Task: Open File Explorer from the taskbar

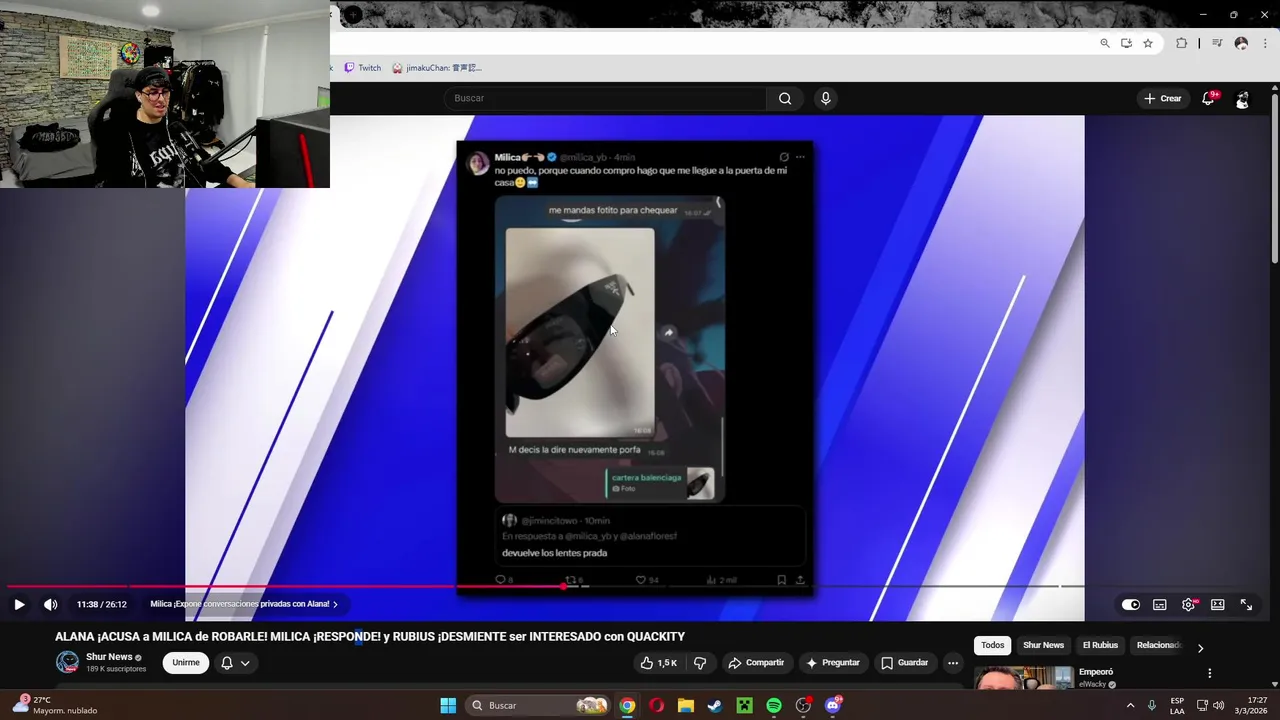Action: click(685, 706)
